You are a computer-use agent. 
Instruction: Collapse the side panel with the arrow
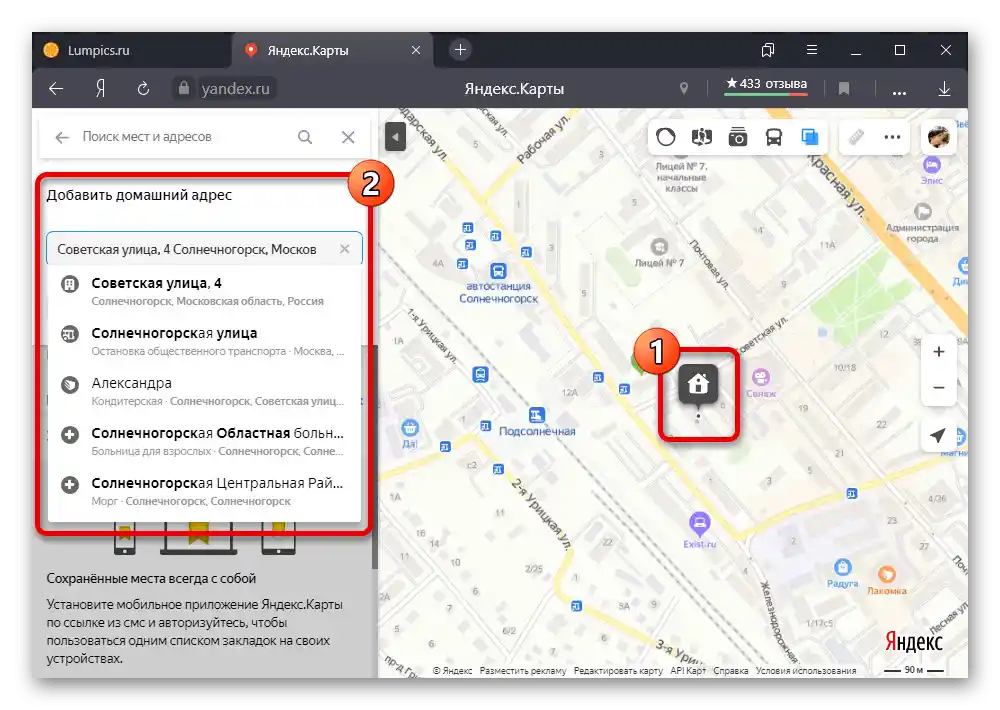(x=395, y=137)
